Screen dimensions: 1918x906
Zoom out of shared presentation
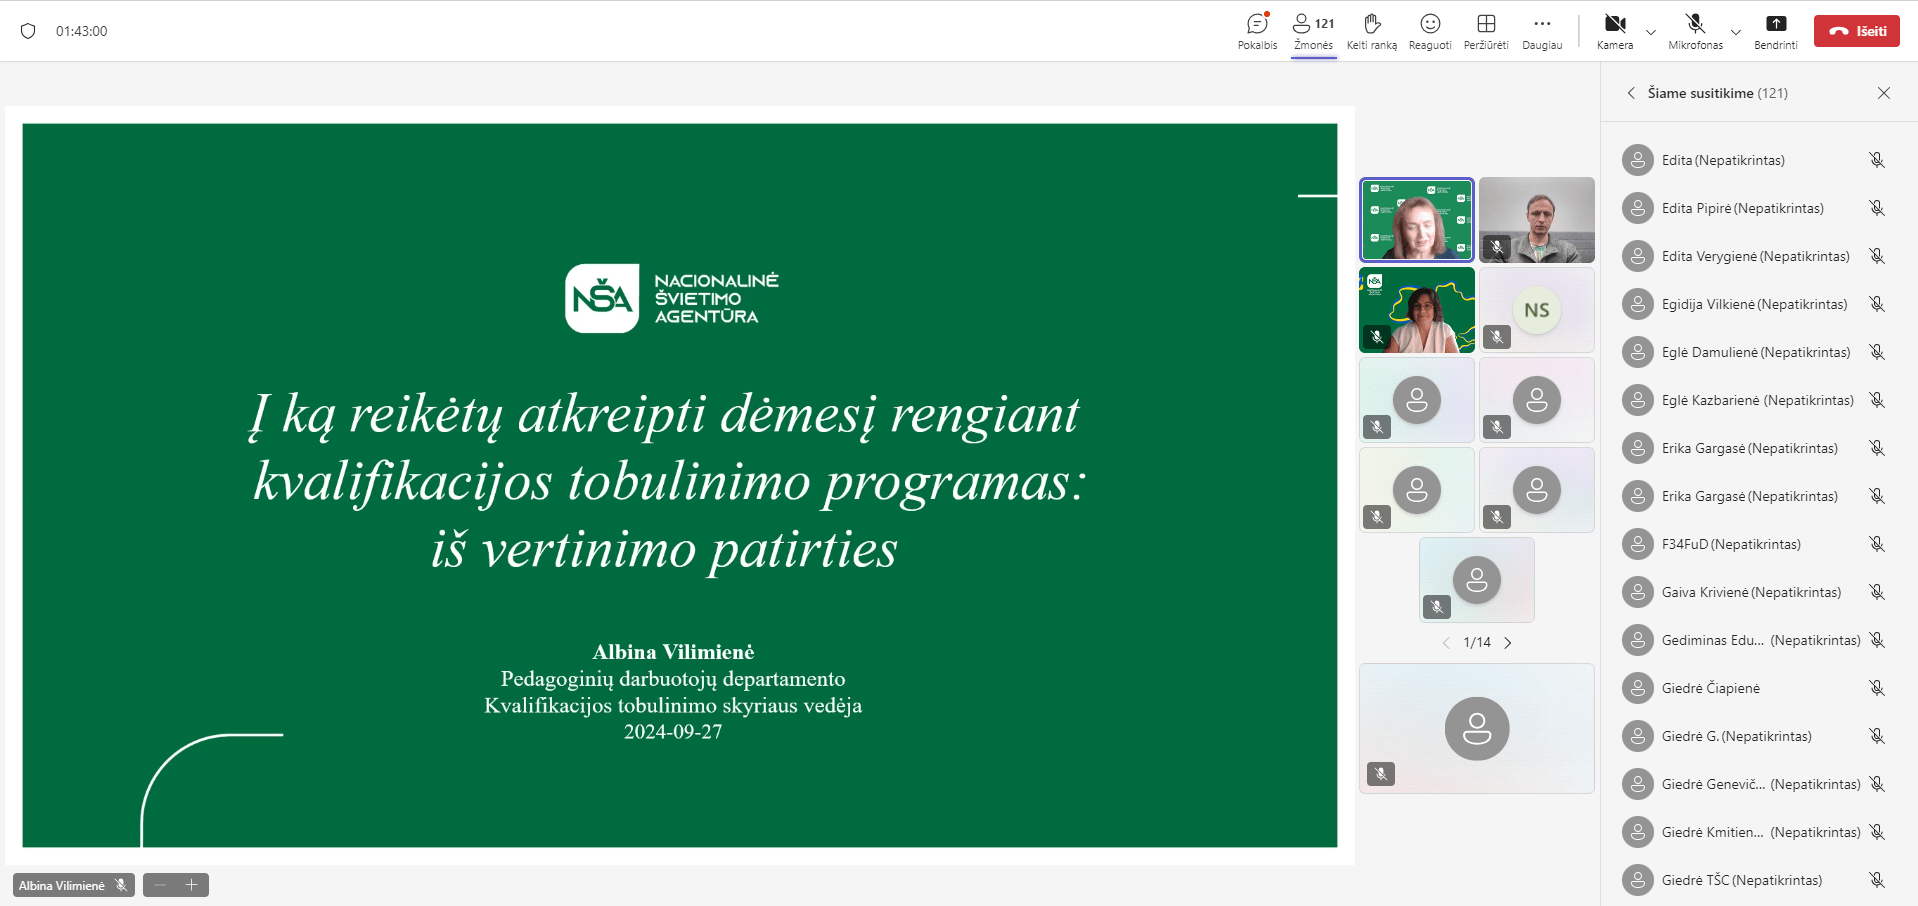coord(160,885)
